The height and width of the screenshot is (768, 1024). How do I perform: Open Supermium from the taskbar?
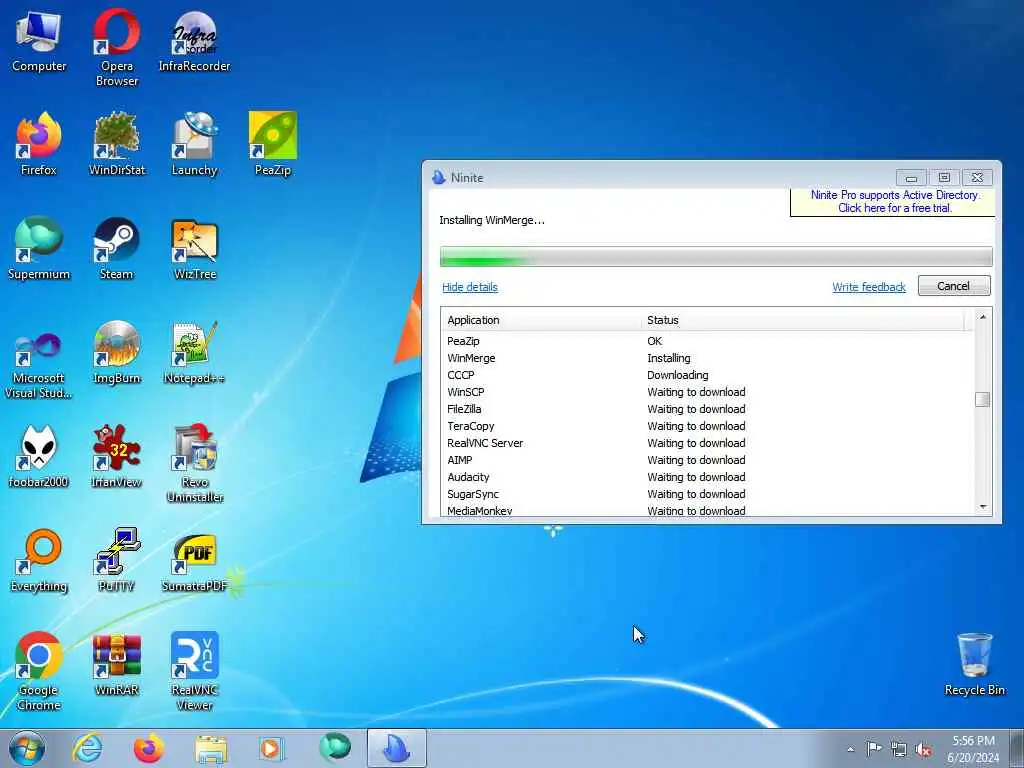click(335, 748)
